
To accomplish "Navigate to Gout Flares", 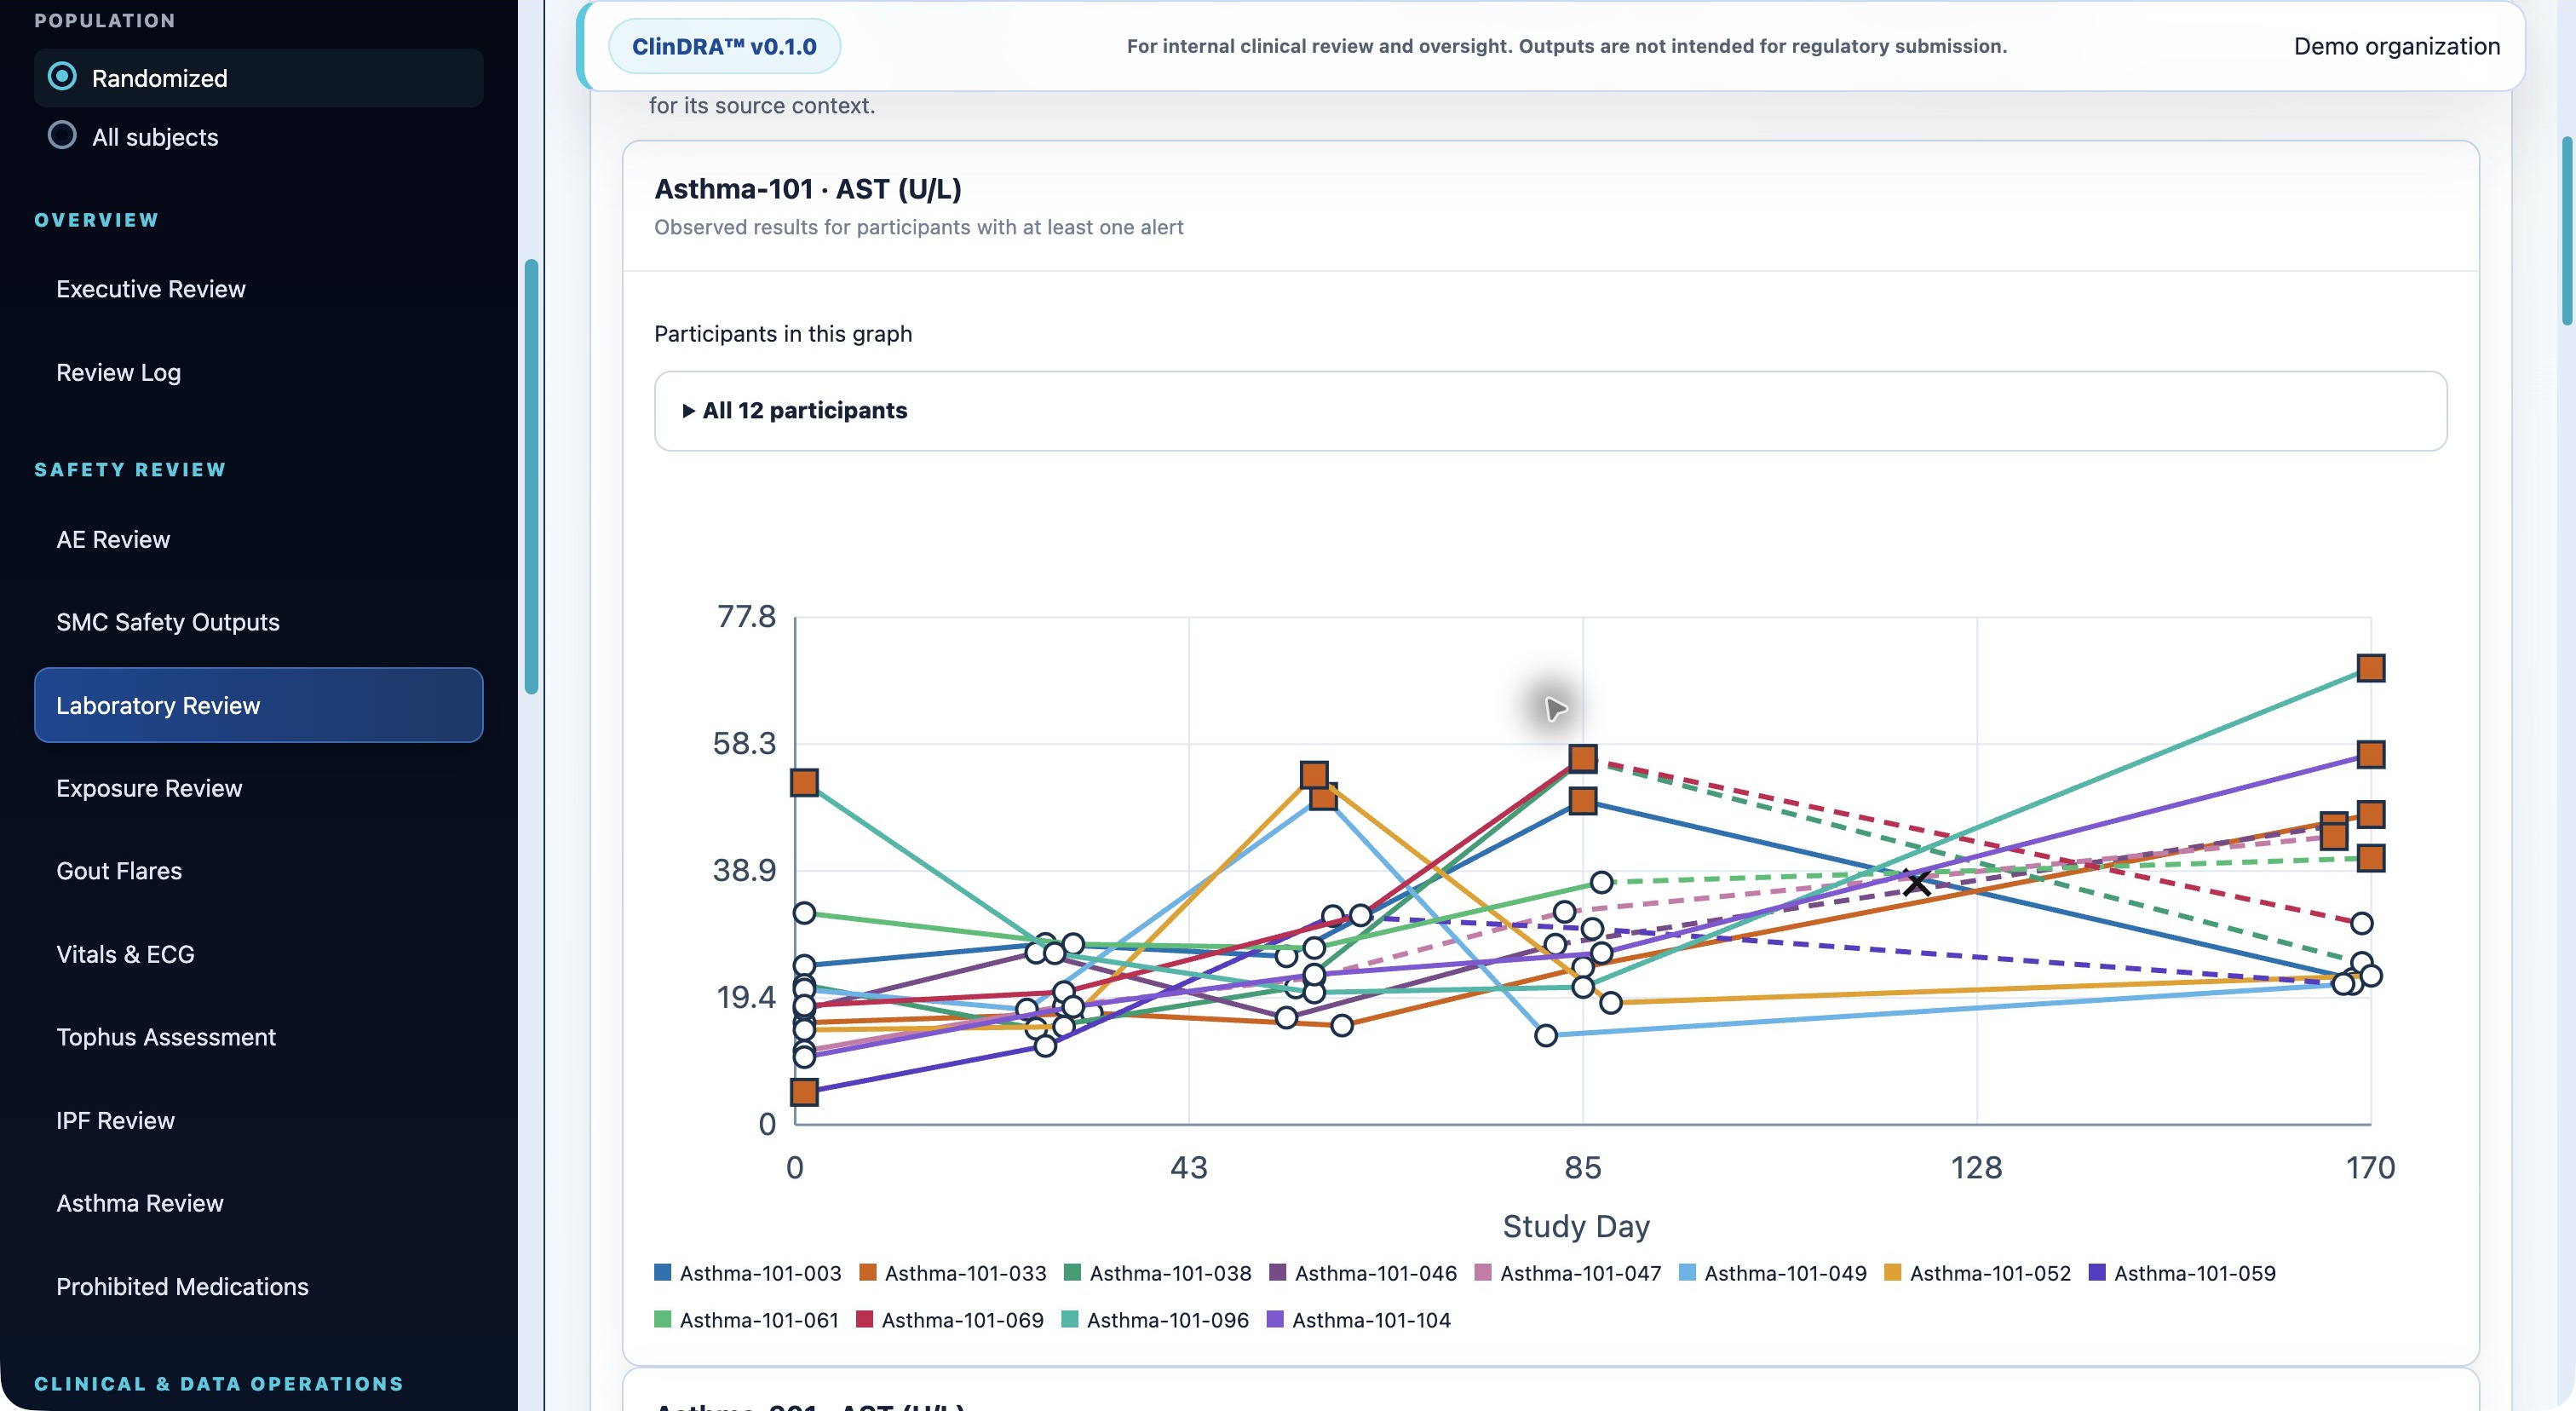I will [119, 871].
